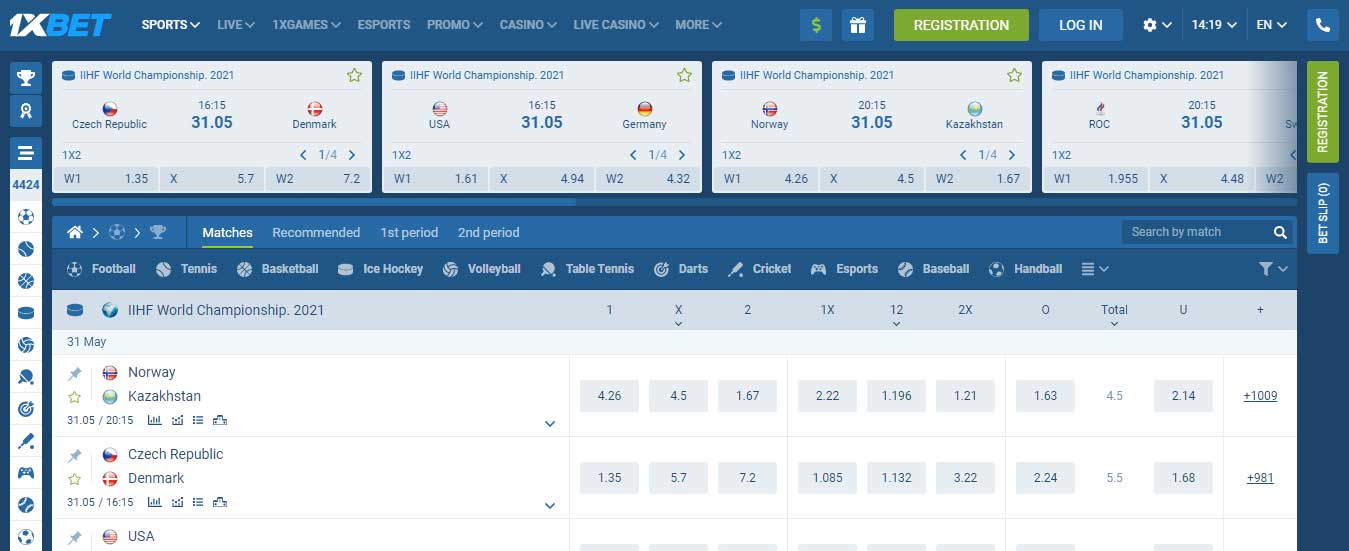Switch to the Recommended tab
Image resolution: width=1349 pixels, height=551 pixels.
pos(316,232)
